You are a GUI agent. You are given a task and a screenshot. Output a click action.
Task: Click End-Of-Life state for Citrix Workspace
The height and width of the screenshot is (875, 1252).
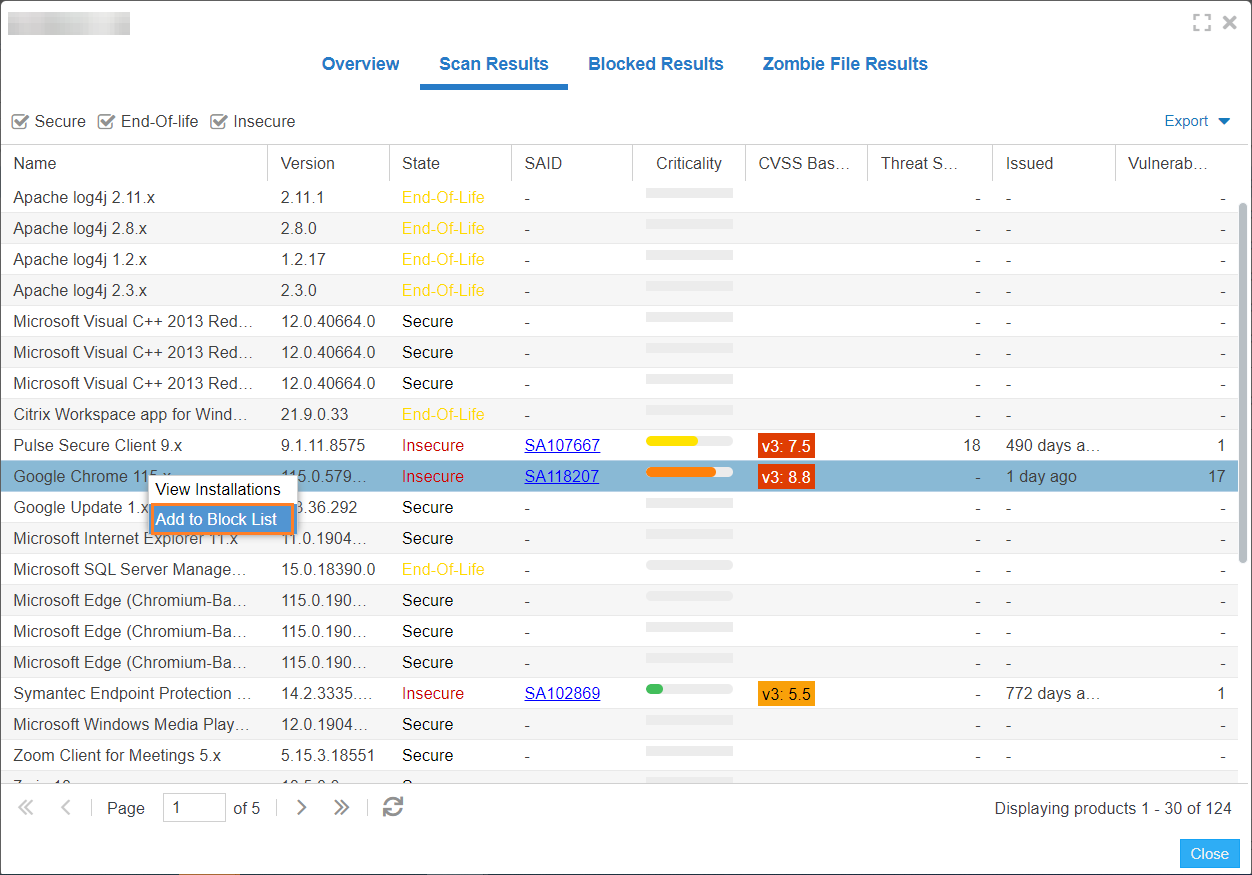pos(443,415)
